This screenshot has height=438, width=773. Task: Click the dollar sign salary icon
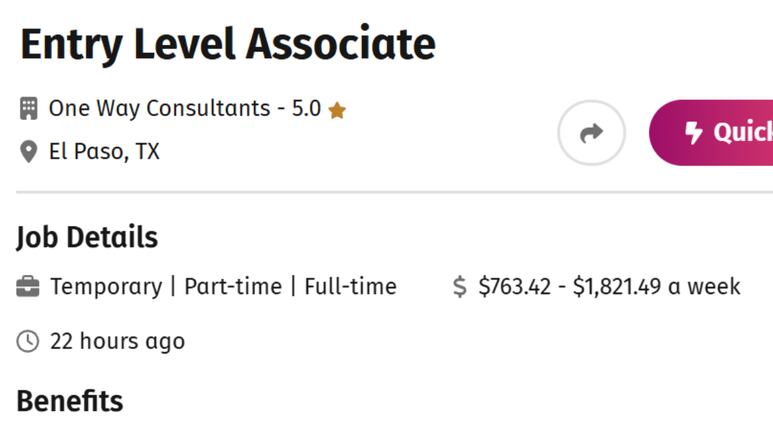pos(459,287)
